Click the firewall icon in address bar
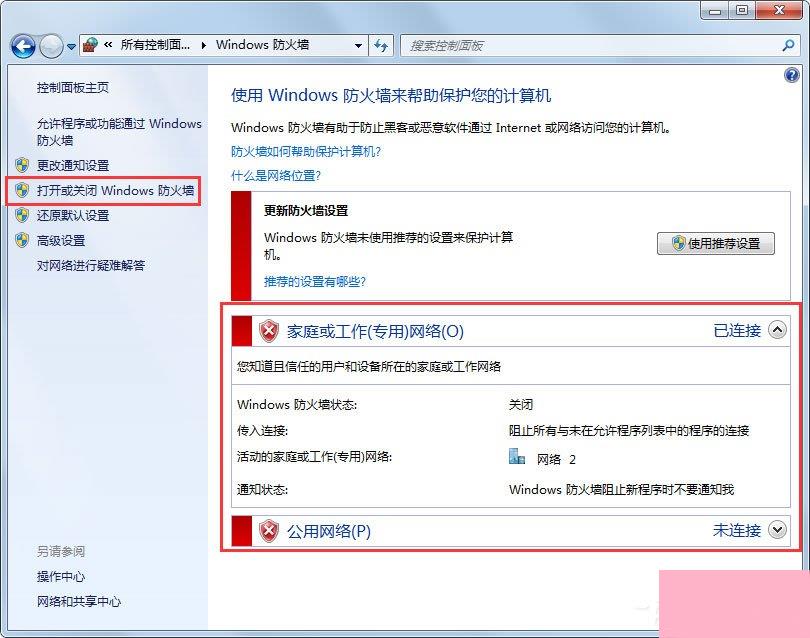The width and height of the screenshot is (810, 638). pyautogui.click(x=90, y=45)
